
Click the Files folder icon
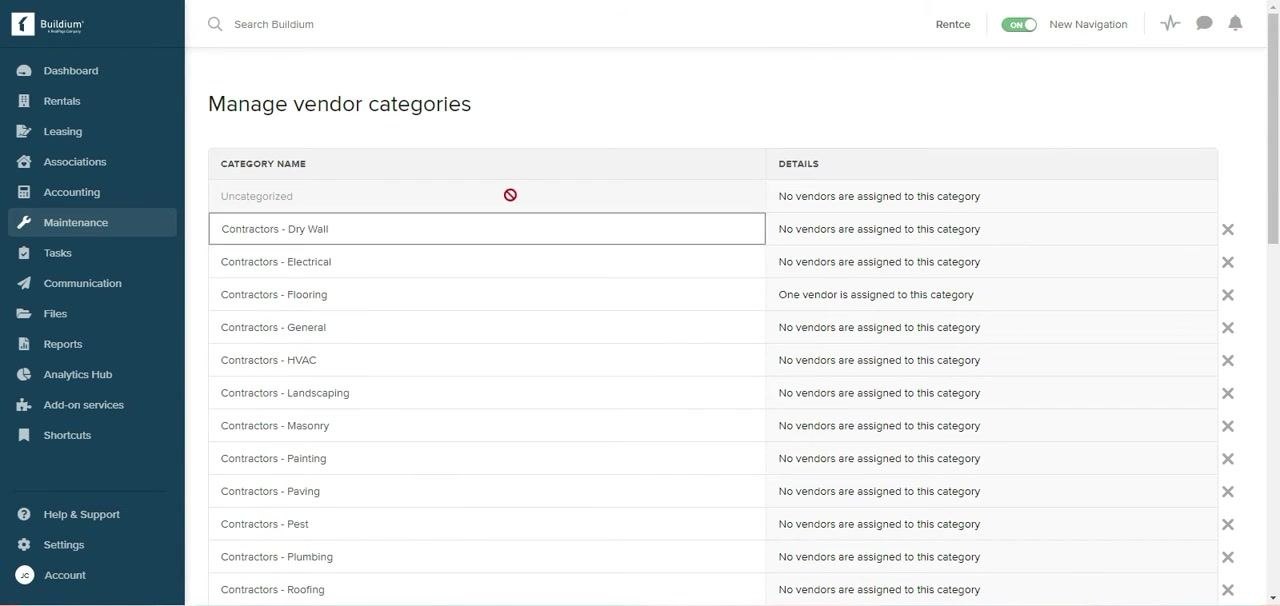point(24,314)
